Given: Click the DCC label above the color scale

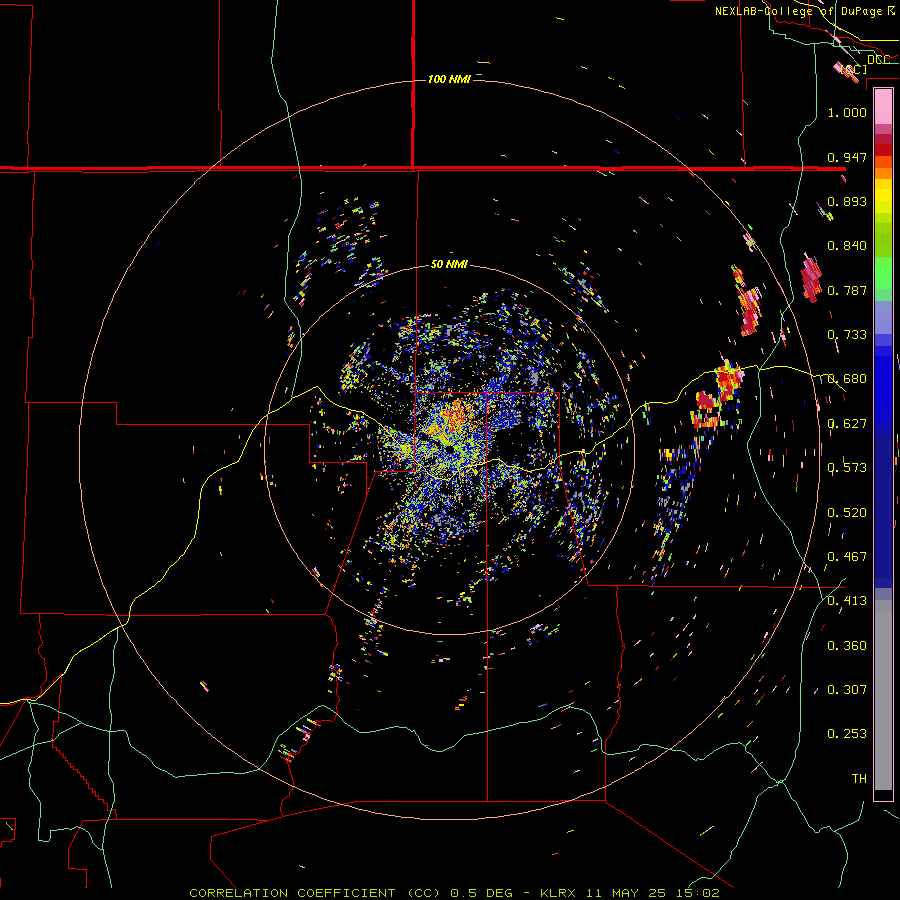Looking at the screenshot, I should pos(878,59).
